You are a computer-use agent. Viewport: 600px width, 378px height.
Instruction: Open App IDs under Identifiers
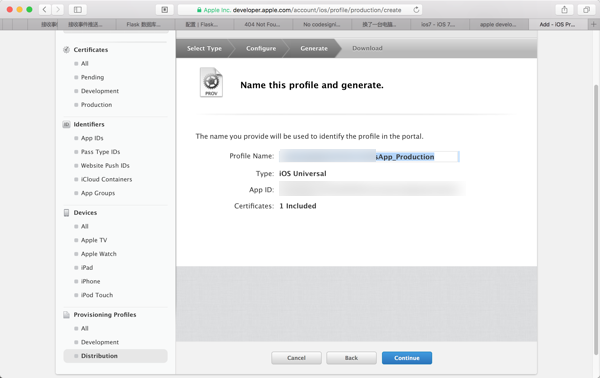tap(92, 138)
